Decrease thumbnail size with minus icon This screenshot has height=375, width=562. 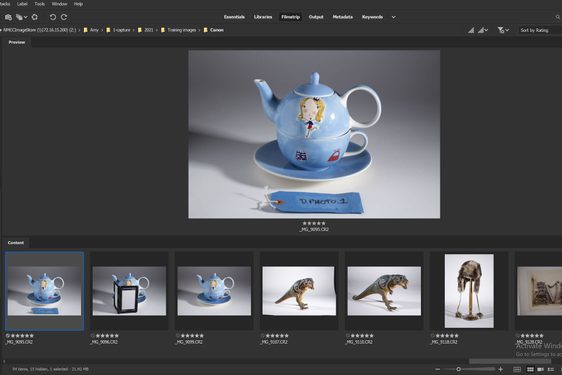coord(438,369)
